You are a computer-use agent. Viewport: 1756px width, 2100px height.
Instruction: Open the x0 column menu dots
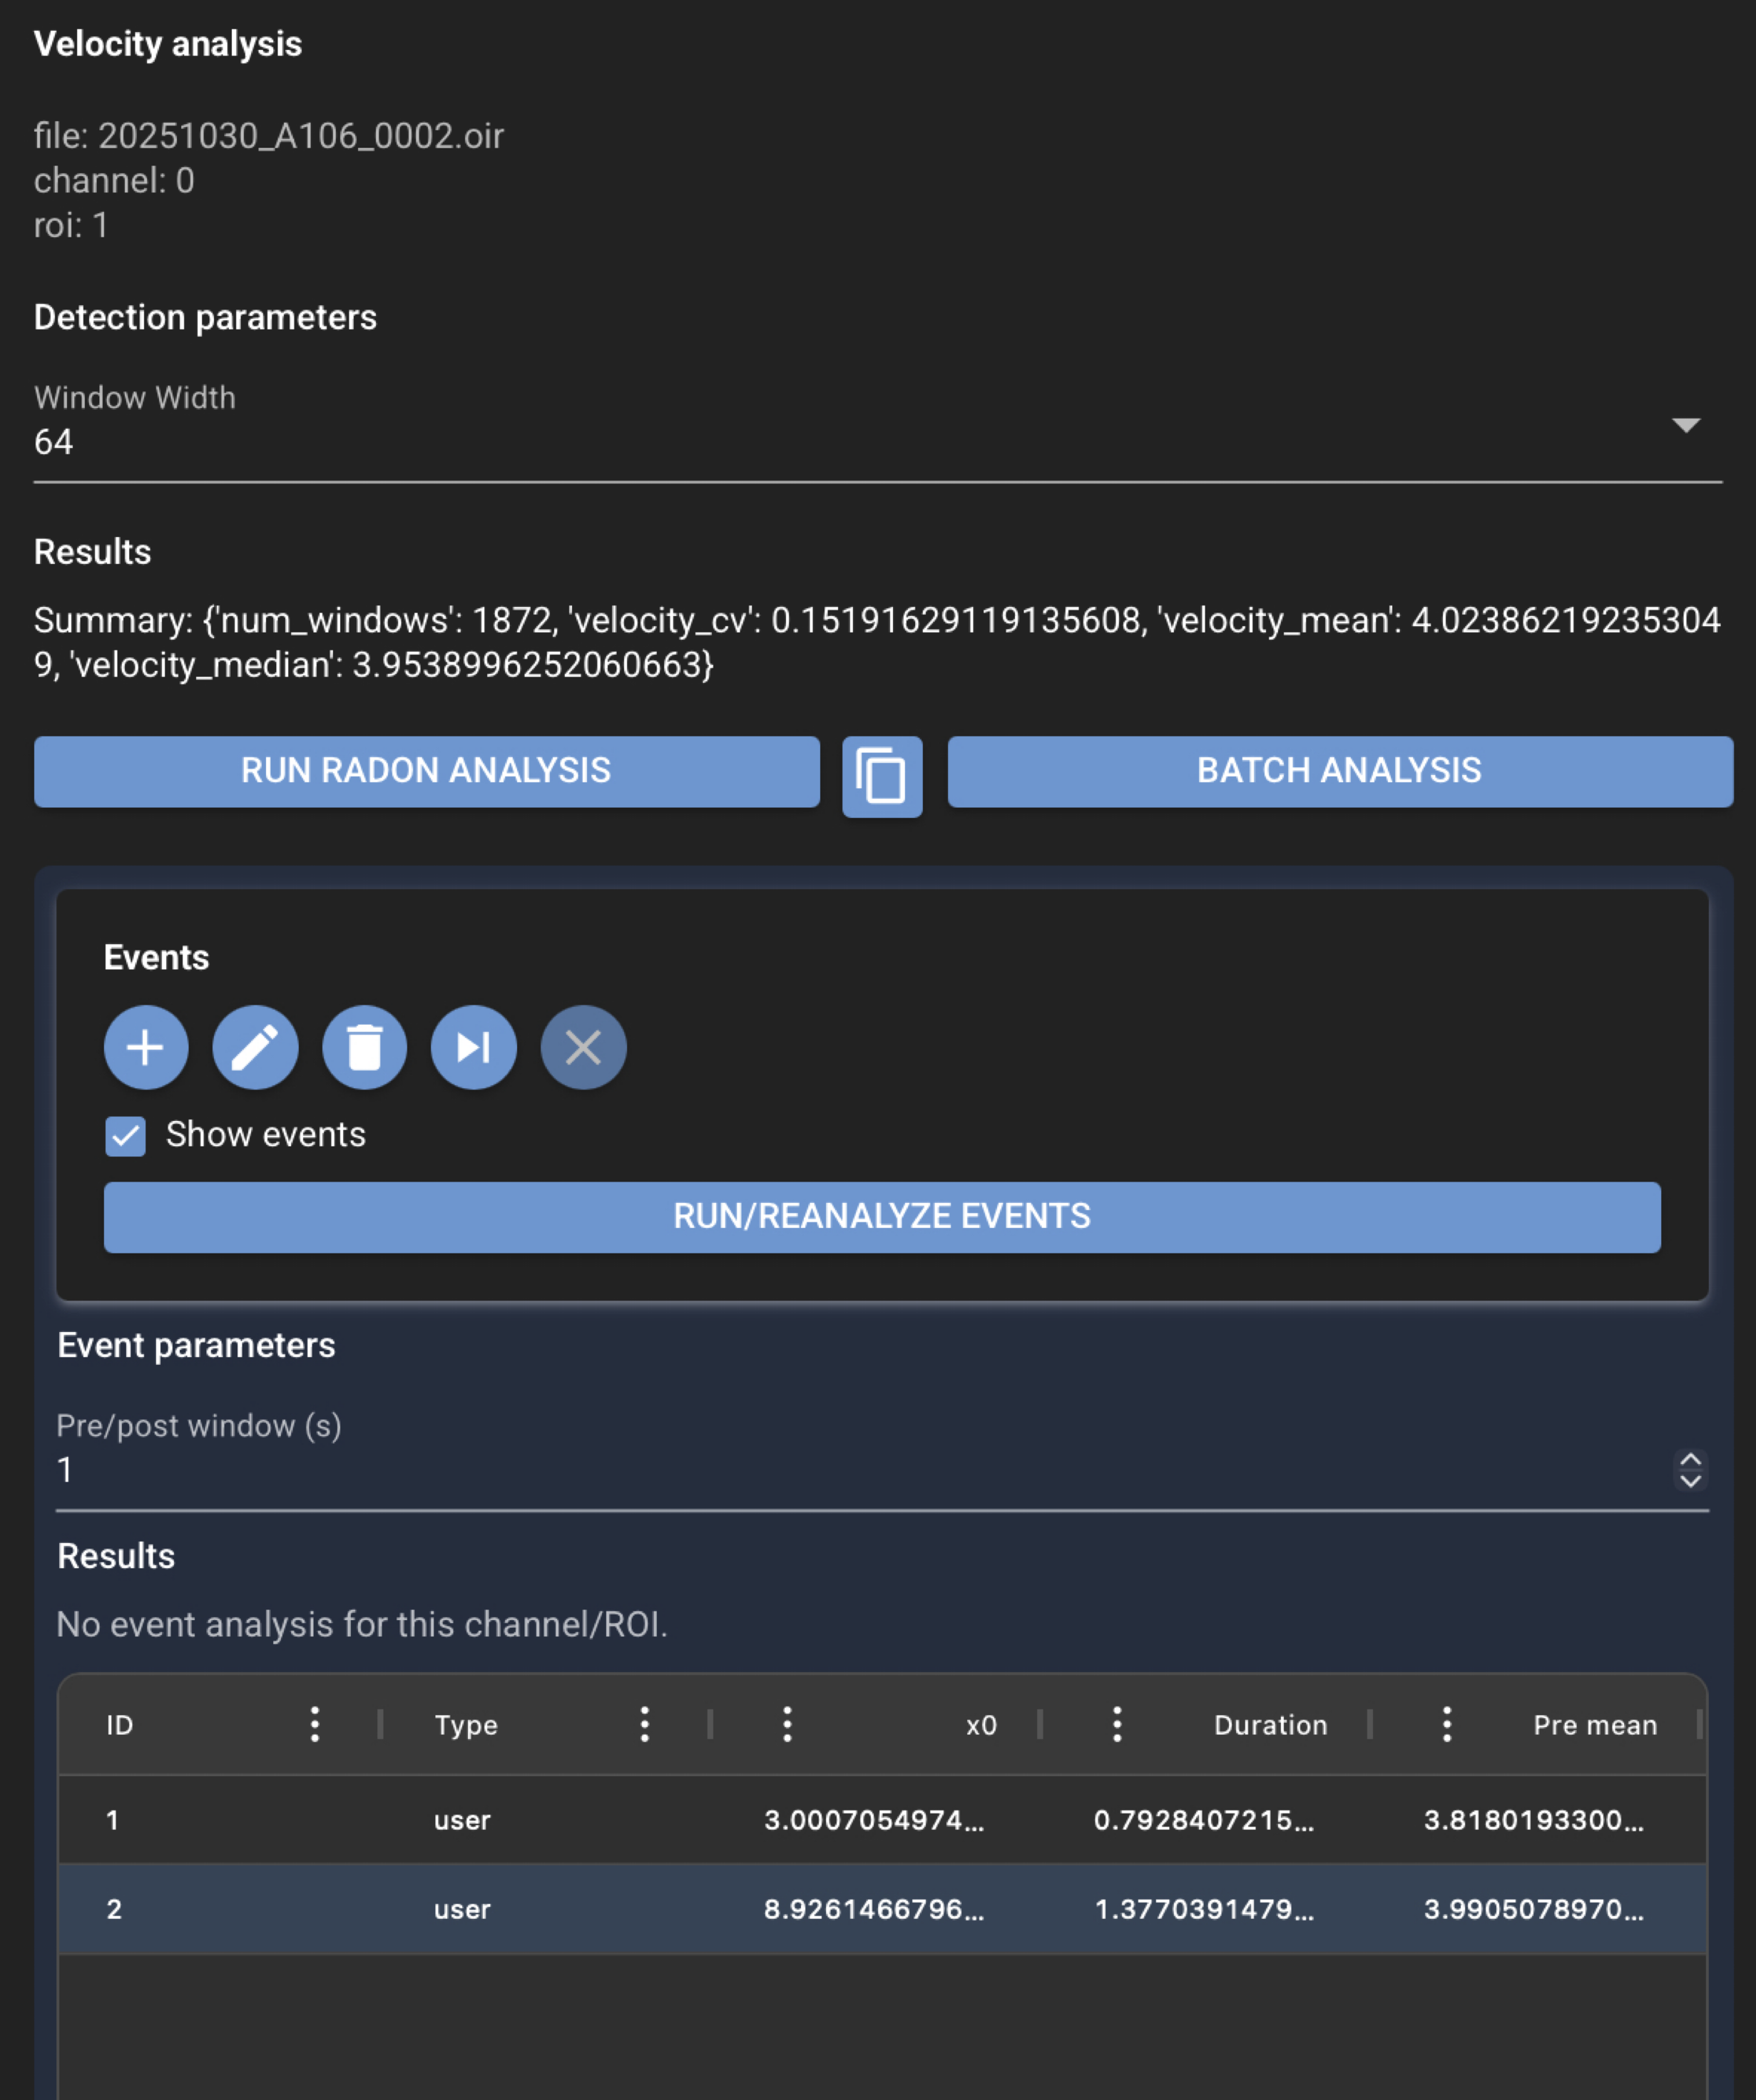pyautogui.click(x=787, y=1724)
